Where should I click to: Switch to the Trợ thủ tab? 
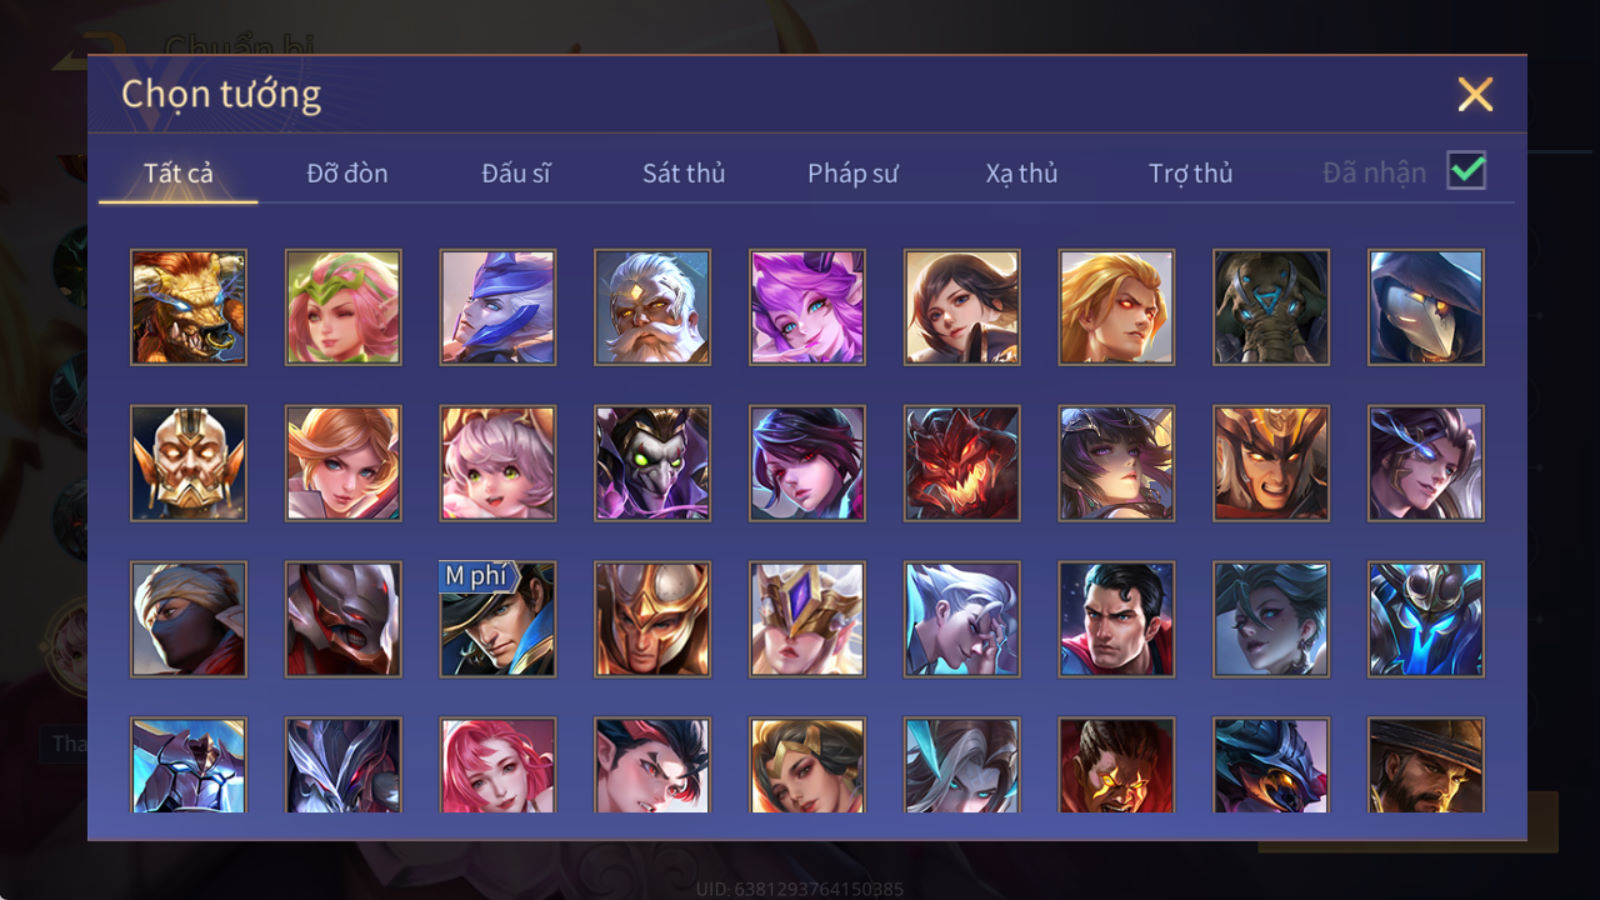pos(1190,173)
